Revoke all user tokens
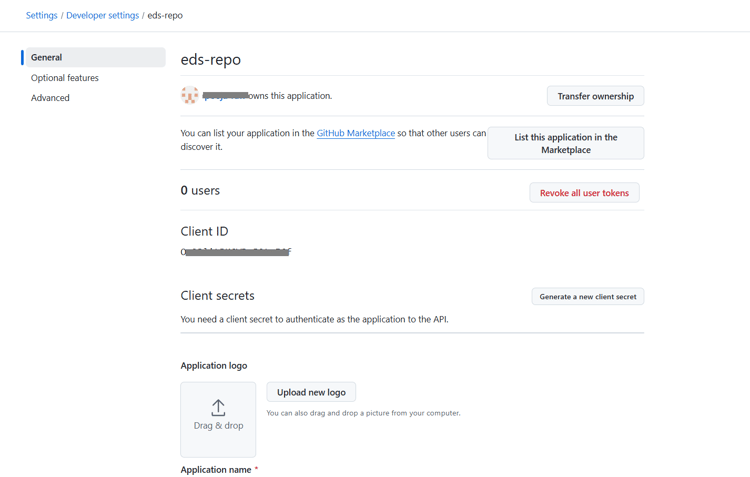Screen dimensions: 750x477 [584, 193]
